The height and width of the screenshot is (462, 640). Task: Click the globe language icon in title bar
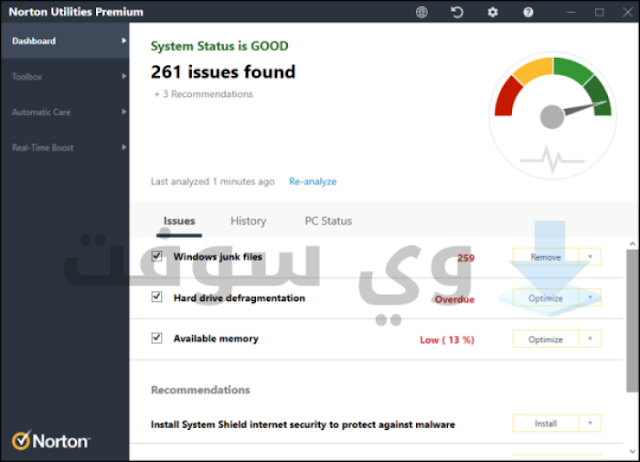pyautogui.click(x=422, y=12)
